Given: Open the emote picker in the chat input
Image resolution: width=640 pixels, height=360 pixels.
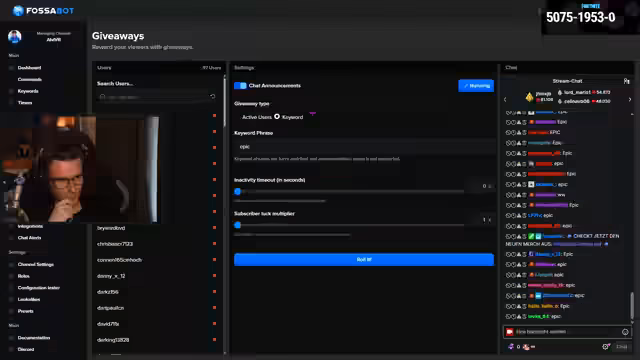Looking at the screenshot, I should click(x=625, y=332).
